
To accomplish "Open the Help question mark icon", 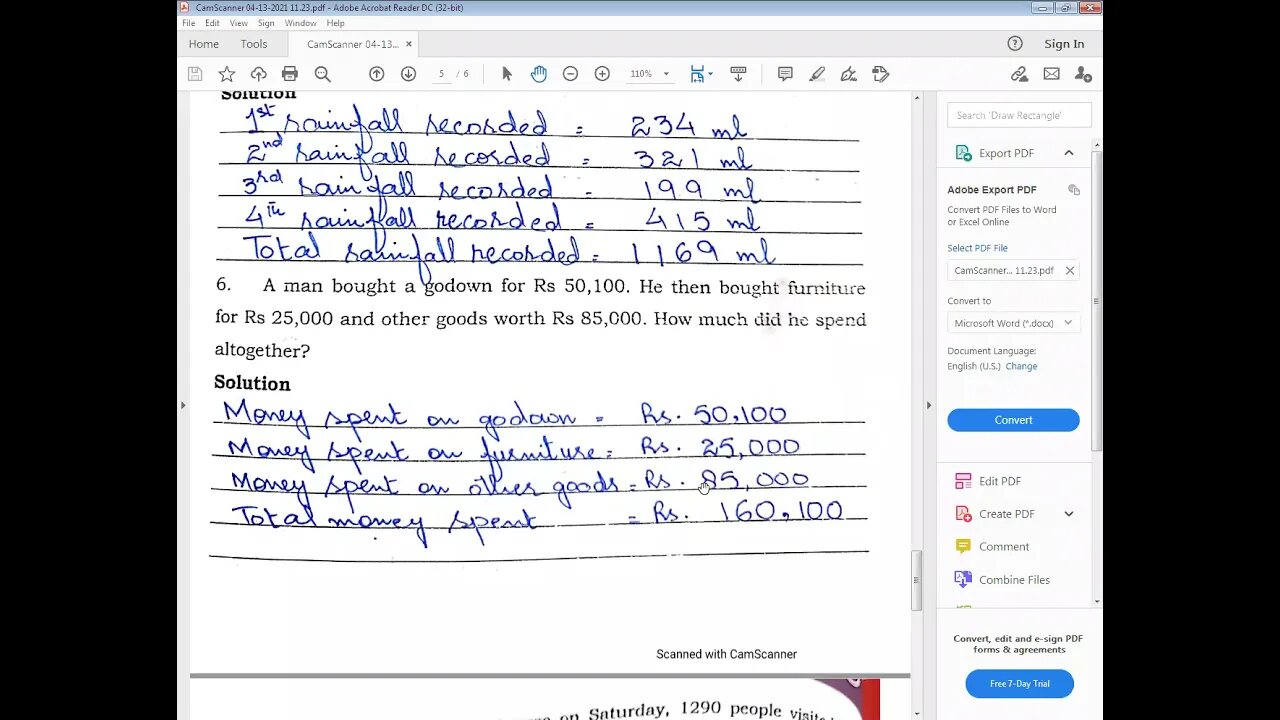I will pyautogui.click(x=1015, y=43).
